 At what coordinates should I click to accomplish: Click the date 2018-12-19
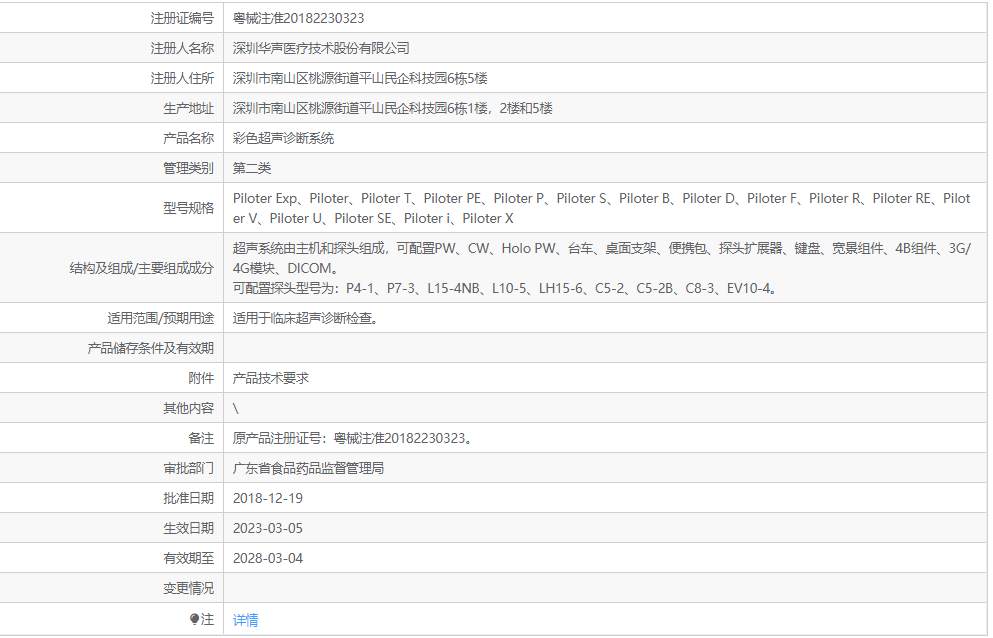pyautogui.click(x=268, y=498)
